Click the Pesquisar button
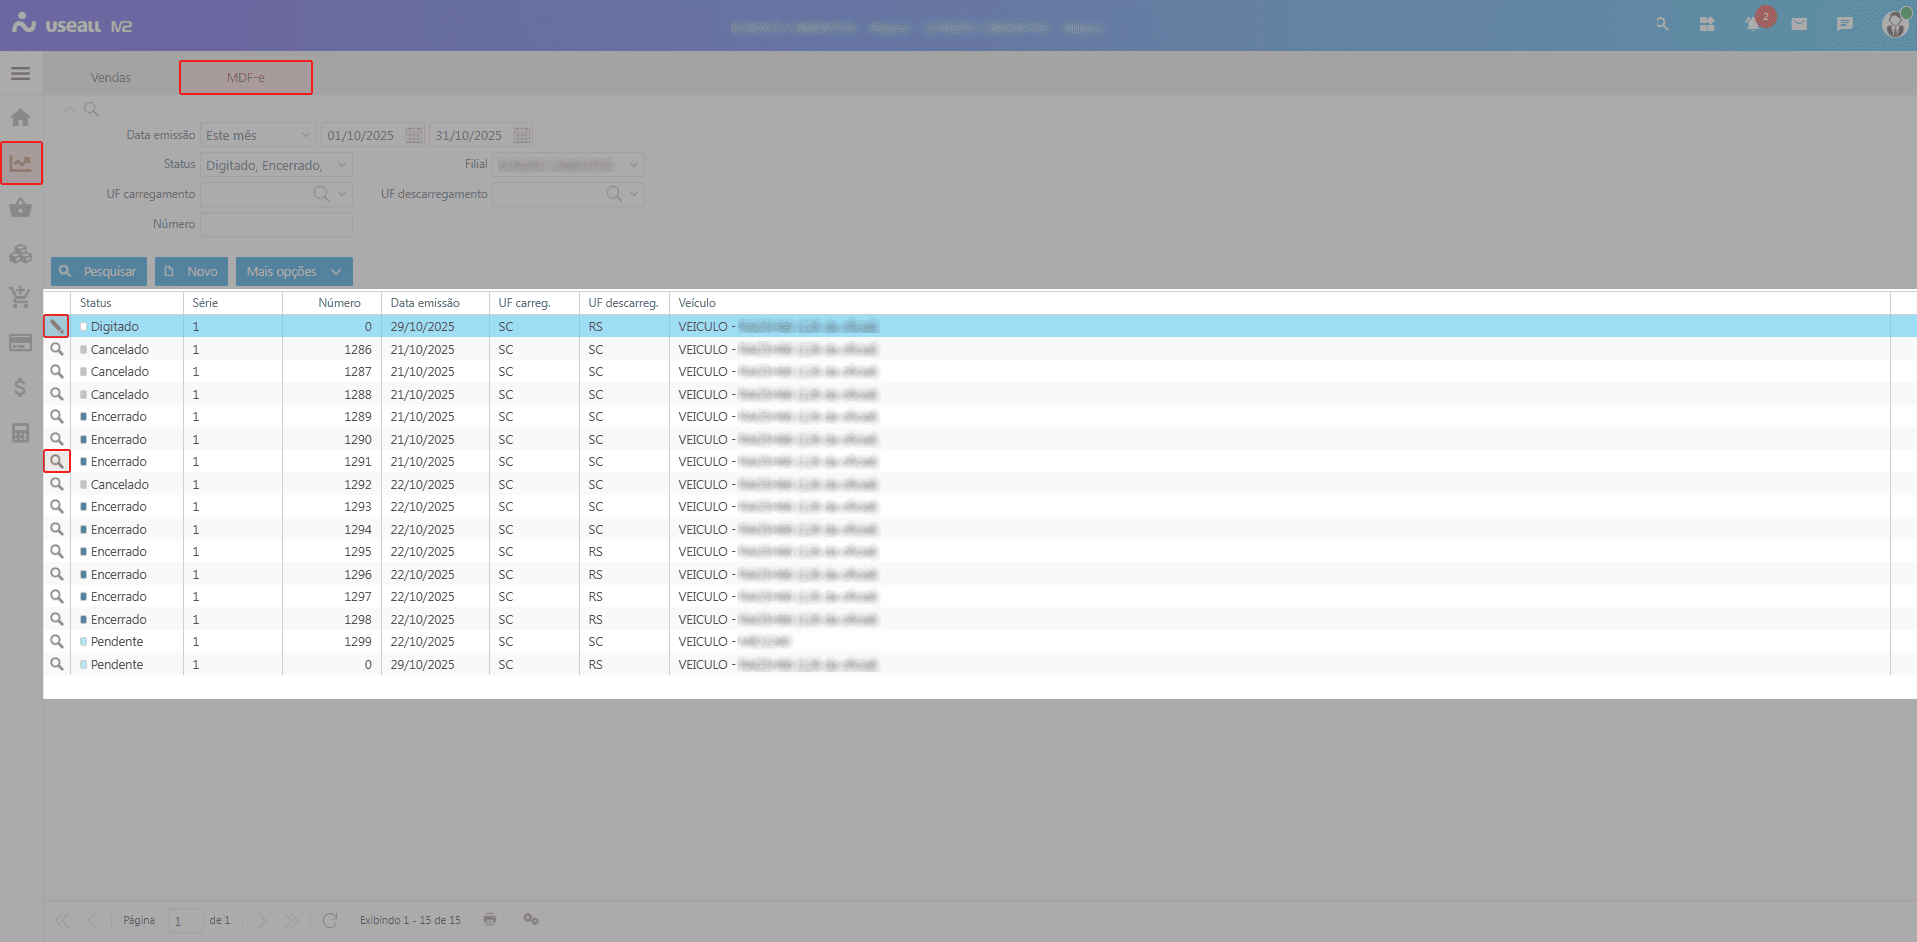This screenshot has height=942, width=1917. [99, 271]
